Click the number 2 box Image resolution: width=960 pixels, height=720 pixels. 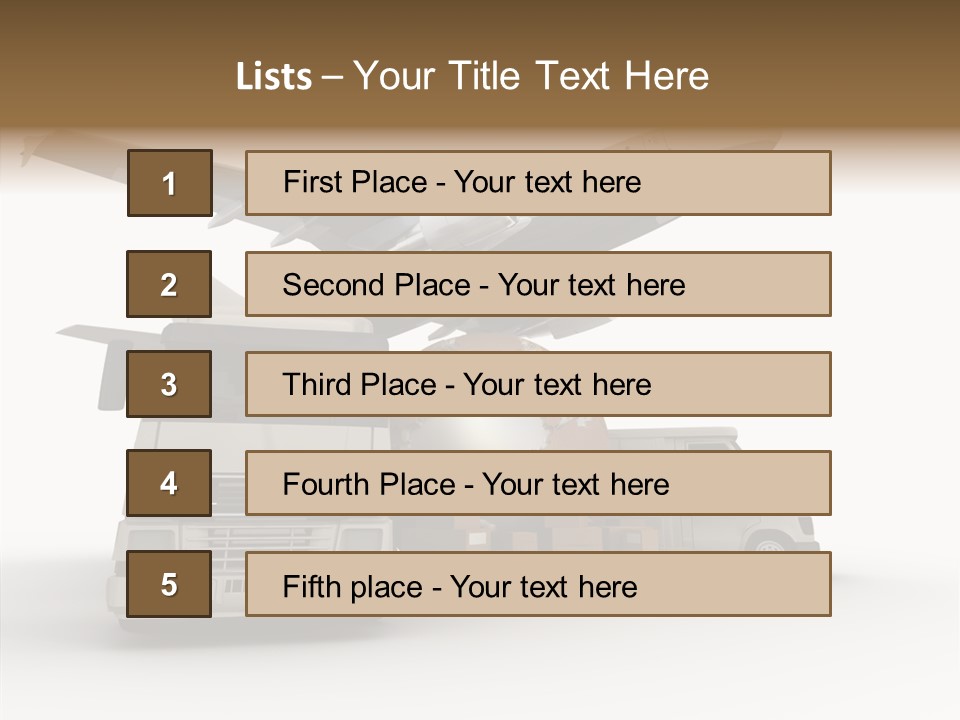(x=170, y=284)
